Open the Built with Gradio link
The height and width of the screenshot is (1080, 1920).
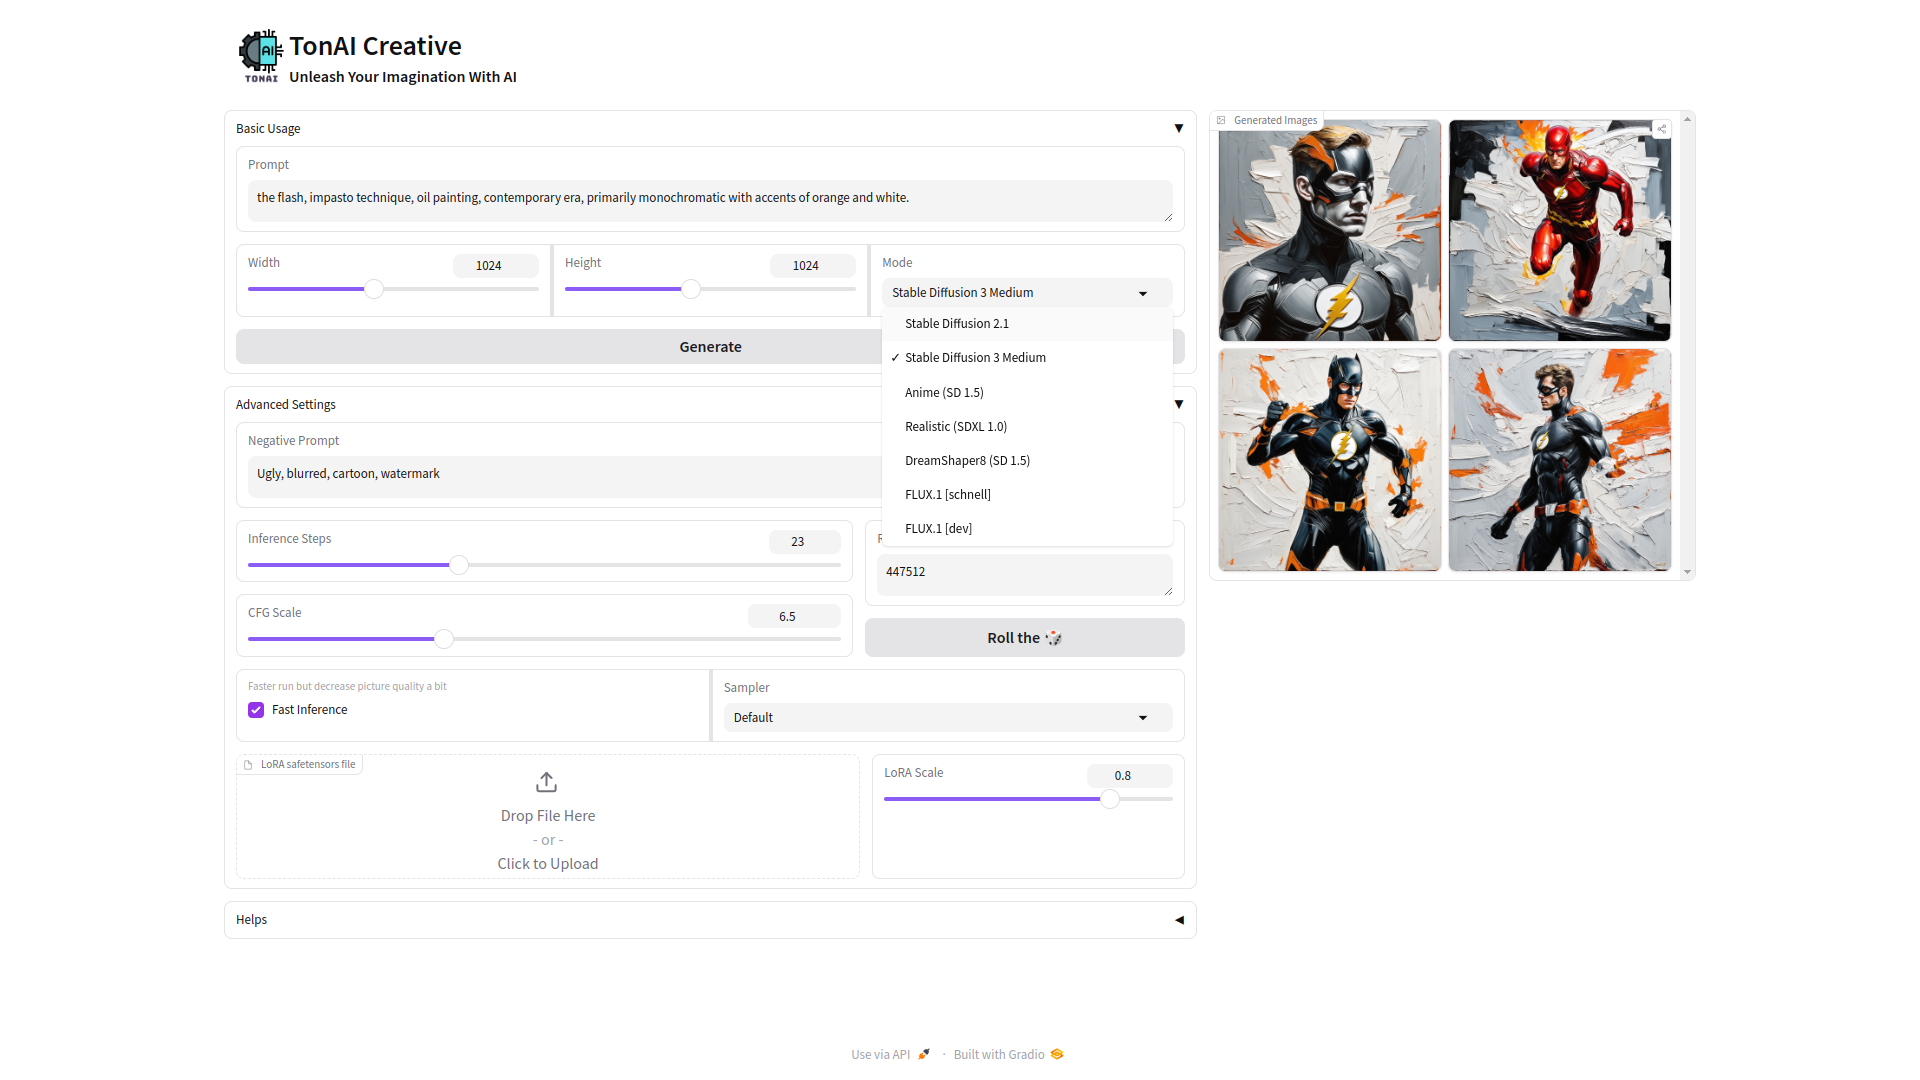(x=1008, y=1054)
